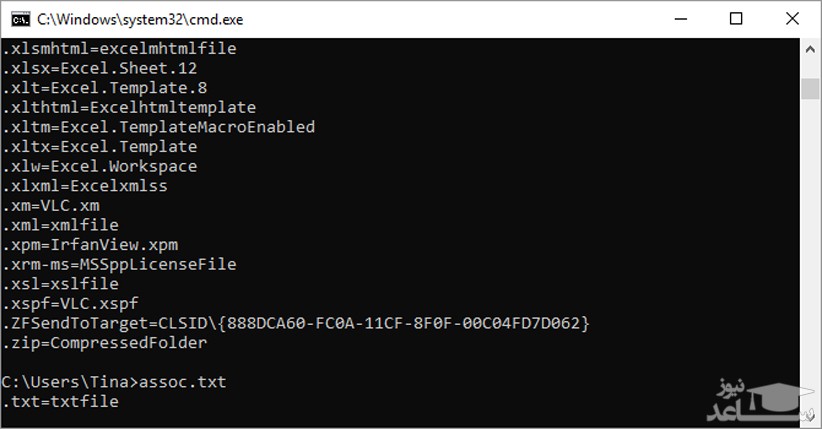
Task: Click the scrollbar up arrow
Action: coord(810,48)
